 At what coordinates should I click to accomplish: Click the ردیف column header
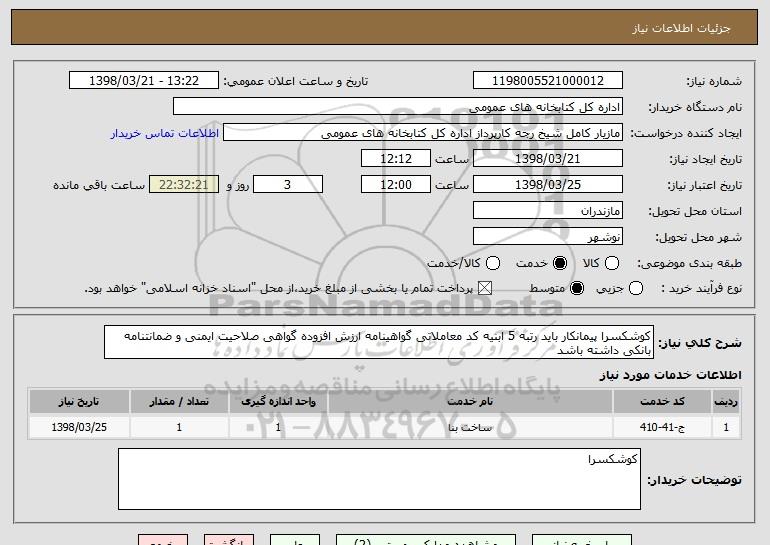tap(726, 402)
